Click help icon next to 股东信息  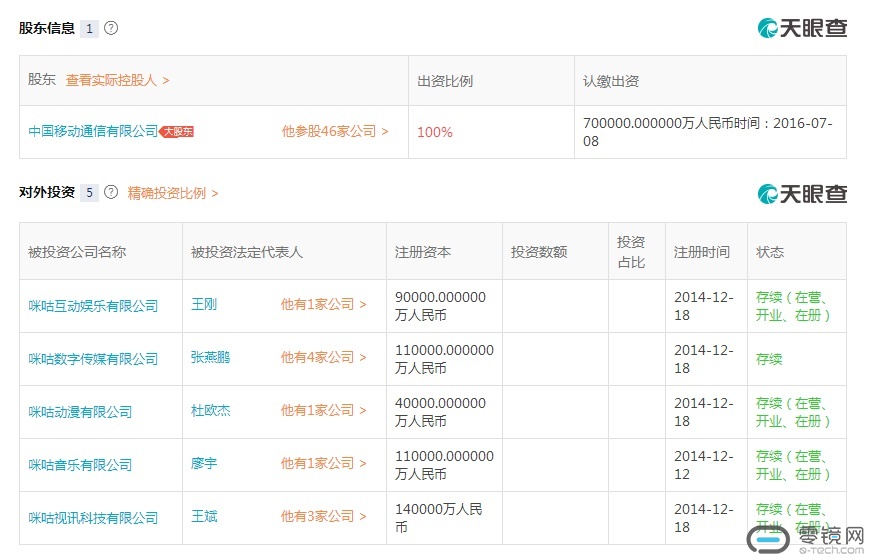(111, 28)
